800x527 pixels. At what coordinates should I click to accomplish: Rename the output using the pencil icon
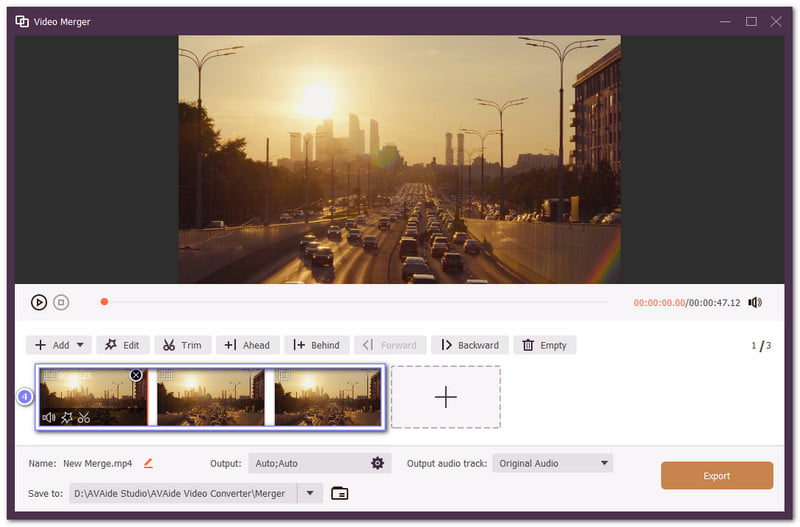tap(149, 463)
